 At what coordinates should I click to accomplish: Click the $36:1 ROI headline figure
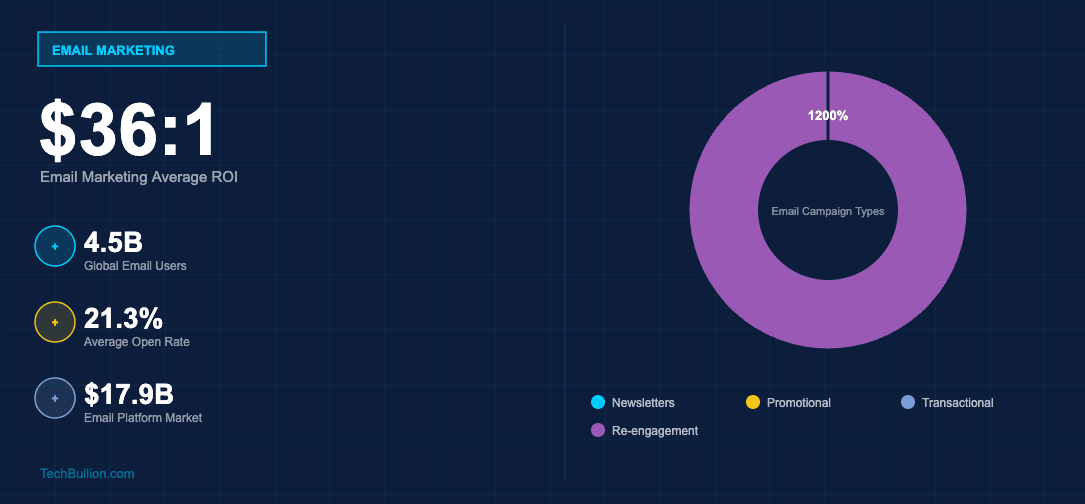point(128,131)
